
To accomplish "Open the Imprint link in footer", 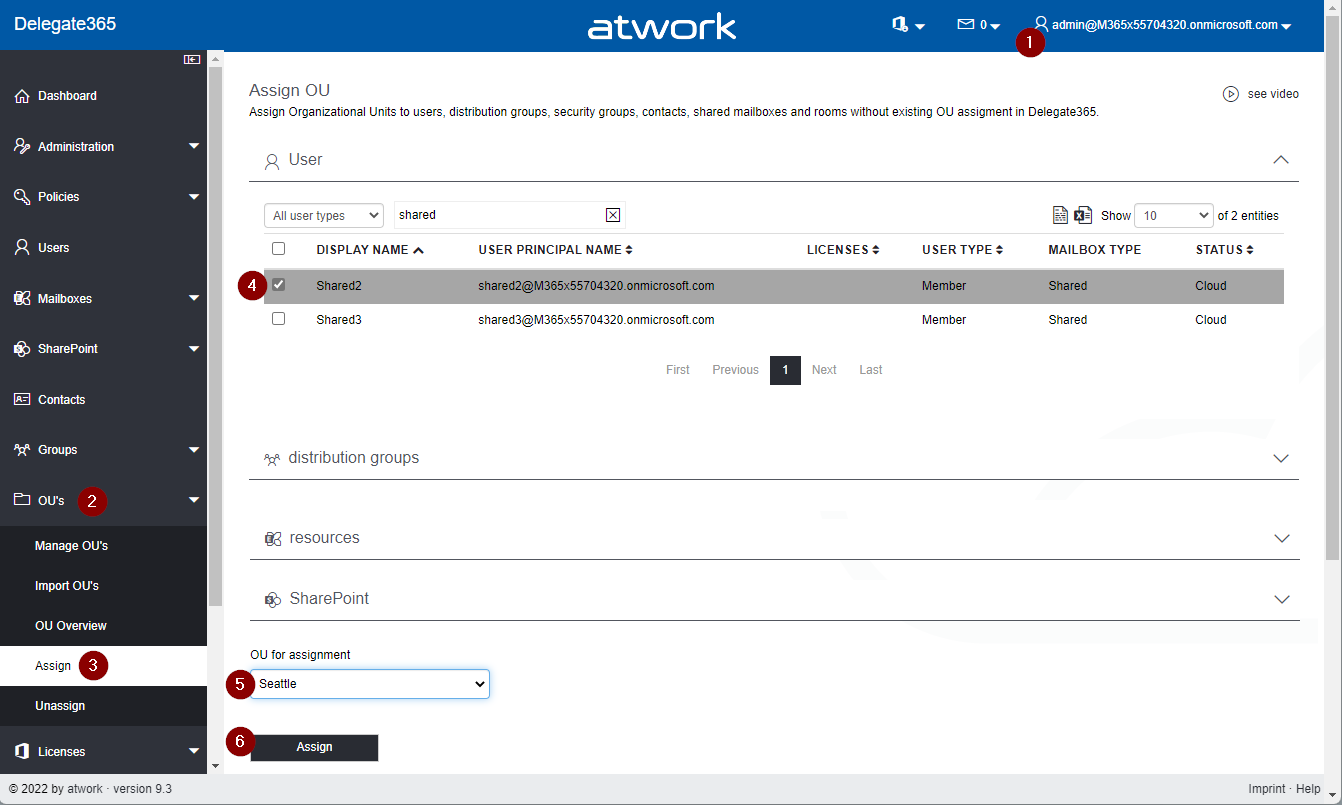I will point(1266,789).
